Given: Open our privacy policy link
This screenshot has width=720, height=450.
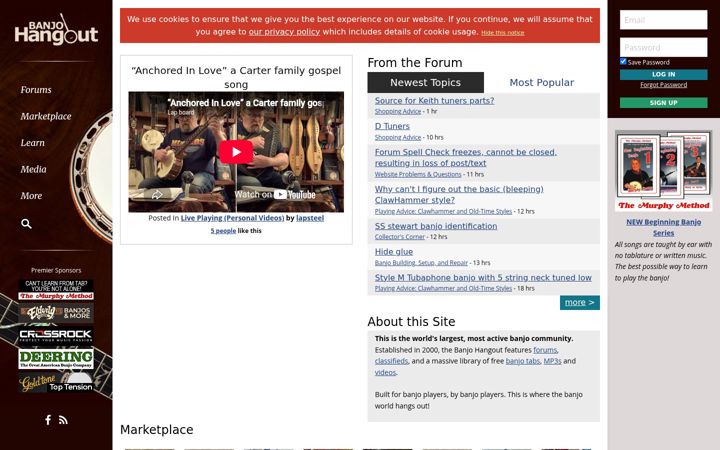Looking at the screenshot, I should (x=284, y=32).
